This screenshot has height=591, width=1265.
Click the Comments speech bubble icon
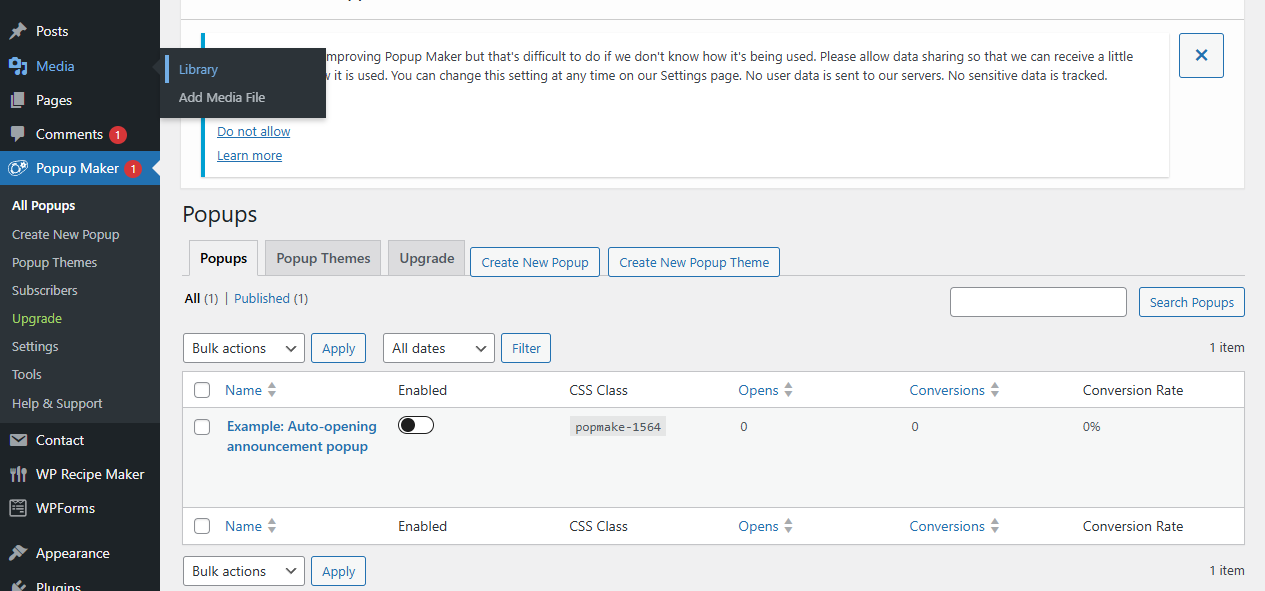point(18,134)
